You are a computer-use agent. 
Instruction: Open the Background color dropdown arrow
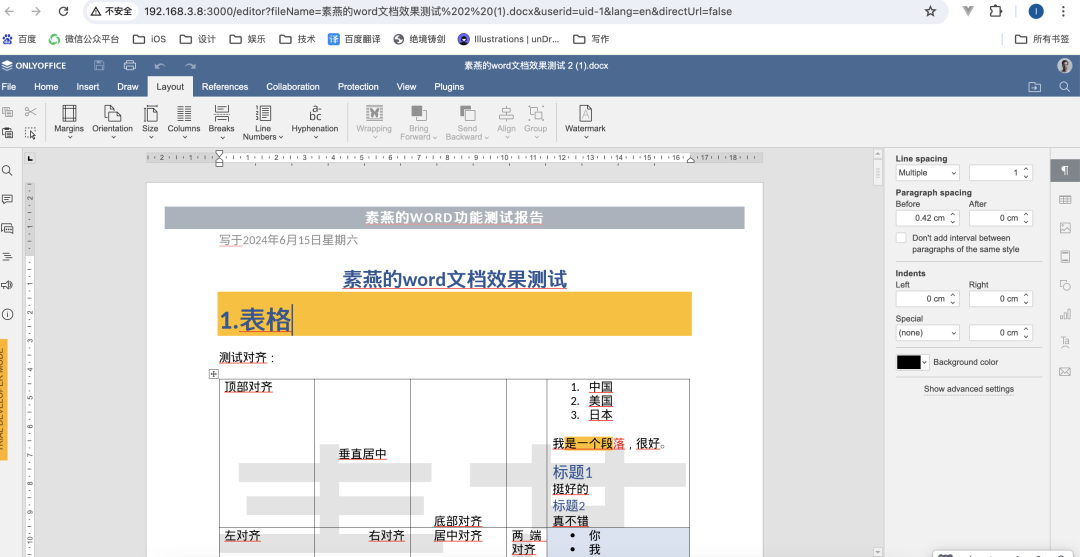(x=924, y=362)
